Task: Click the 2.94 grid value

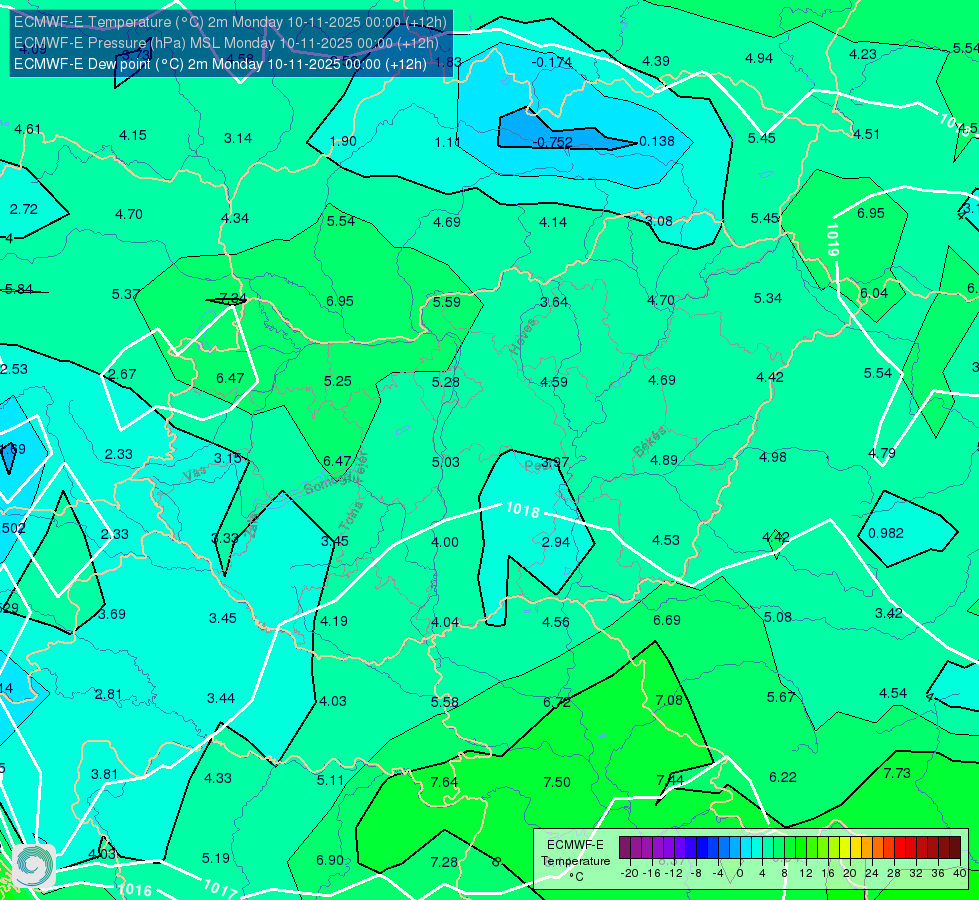Action: pos(556,542)
